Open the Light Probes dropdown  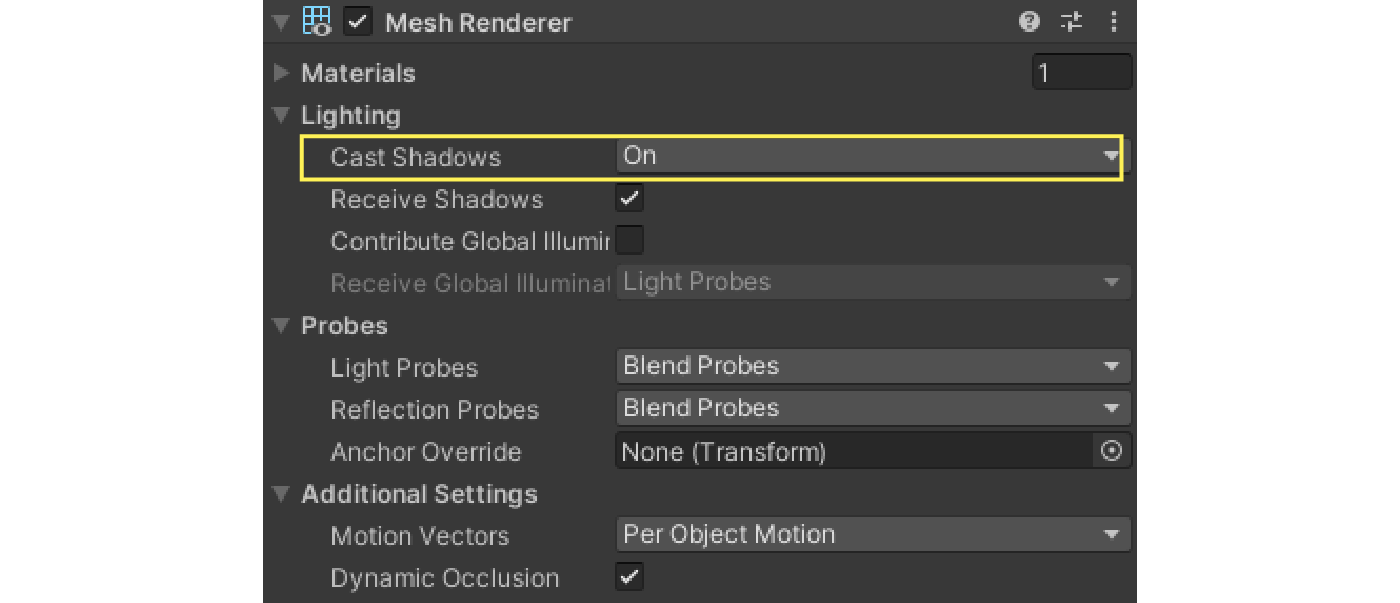(870, 366)
